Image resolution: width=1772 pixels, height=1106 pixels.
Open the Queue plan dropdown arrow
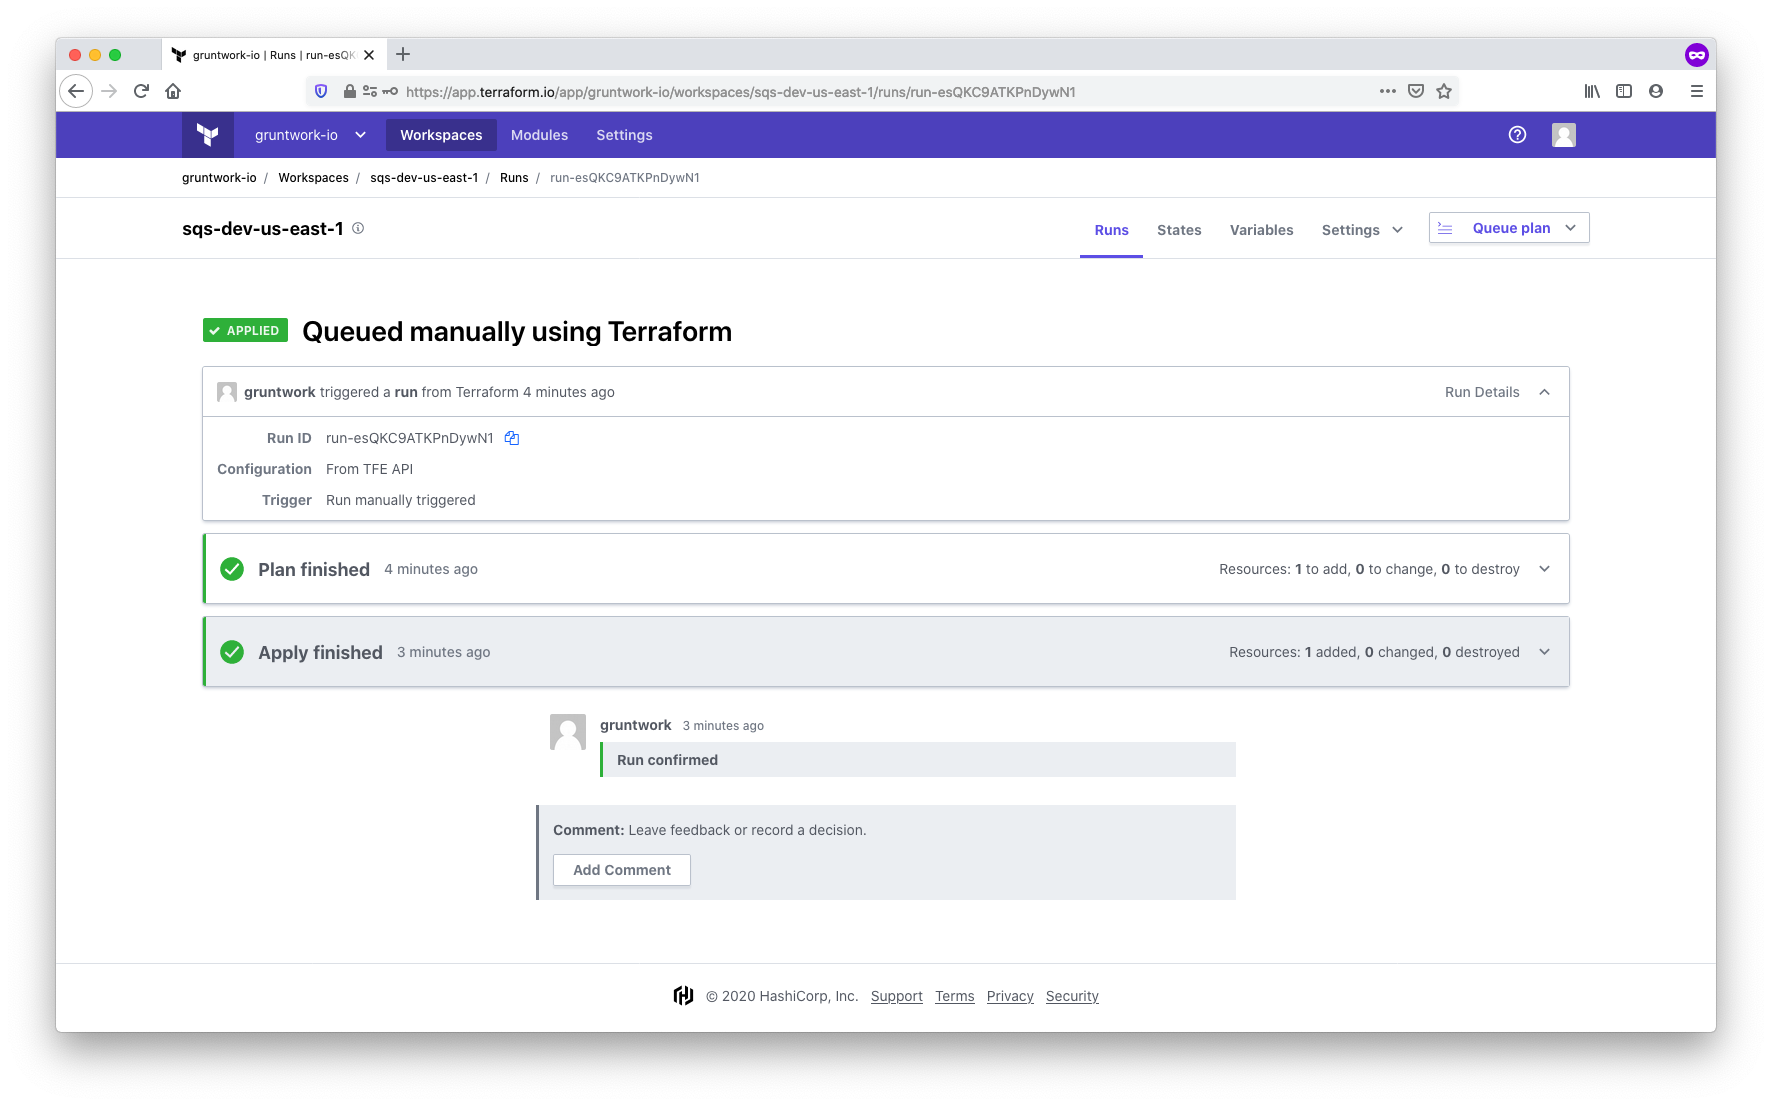tap(1570, 228)
